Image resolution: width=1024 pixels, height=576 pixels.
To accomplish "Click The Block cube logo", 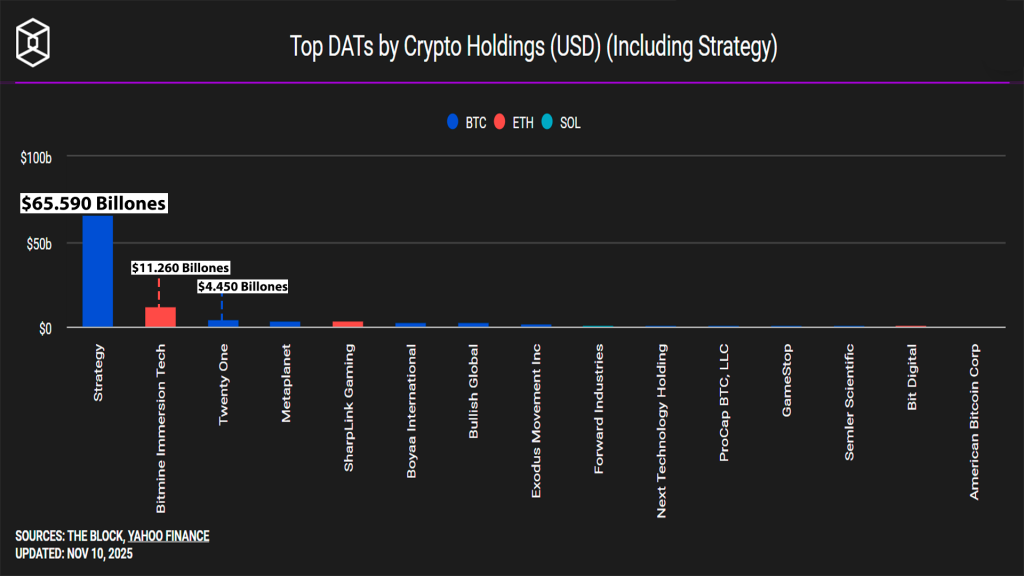I will 36,44.
